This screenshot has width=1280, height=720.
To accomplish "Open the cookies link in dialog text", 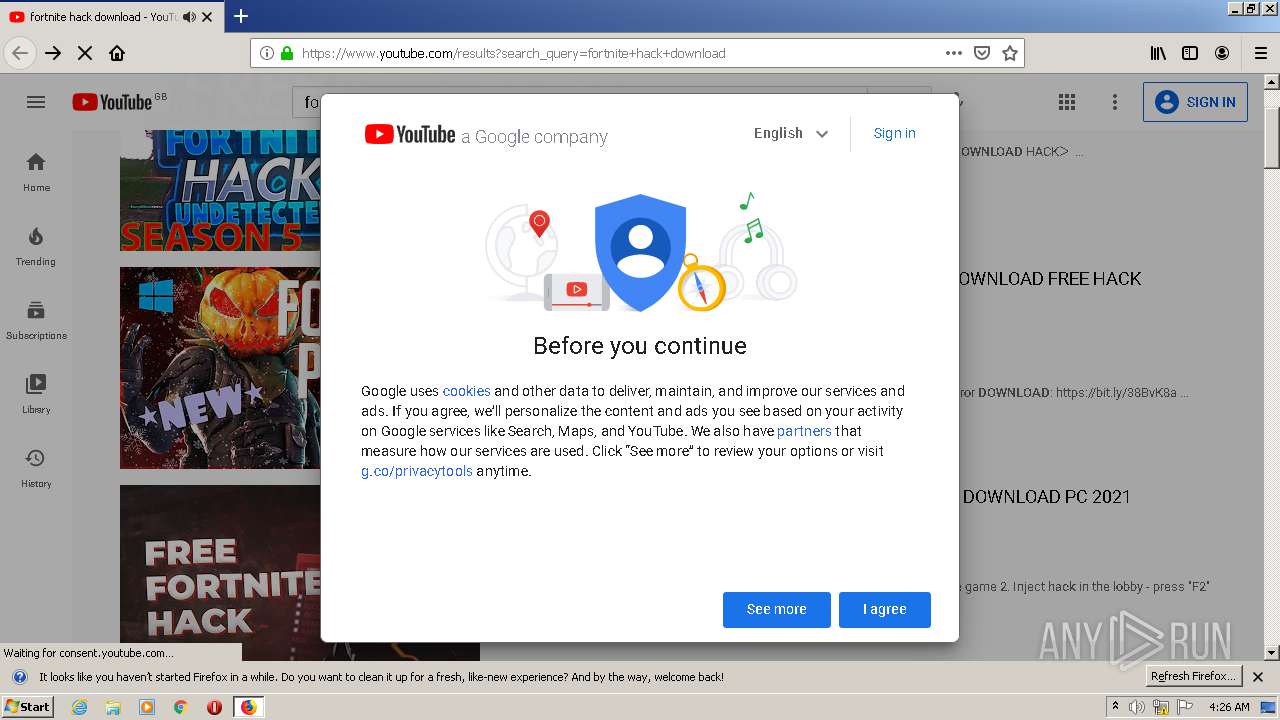I will click(466, 391).
